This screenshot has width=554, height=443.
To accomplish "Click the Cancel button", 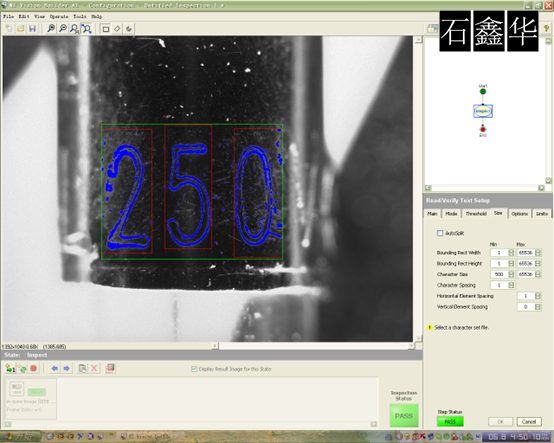I will 529,421.
